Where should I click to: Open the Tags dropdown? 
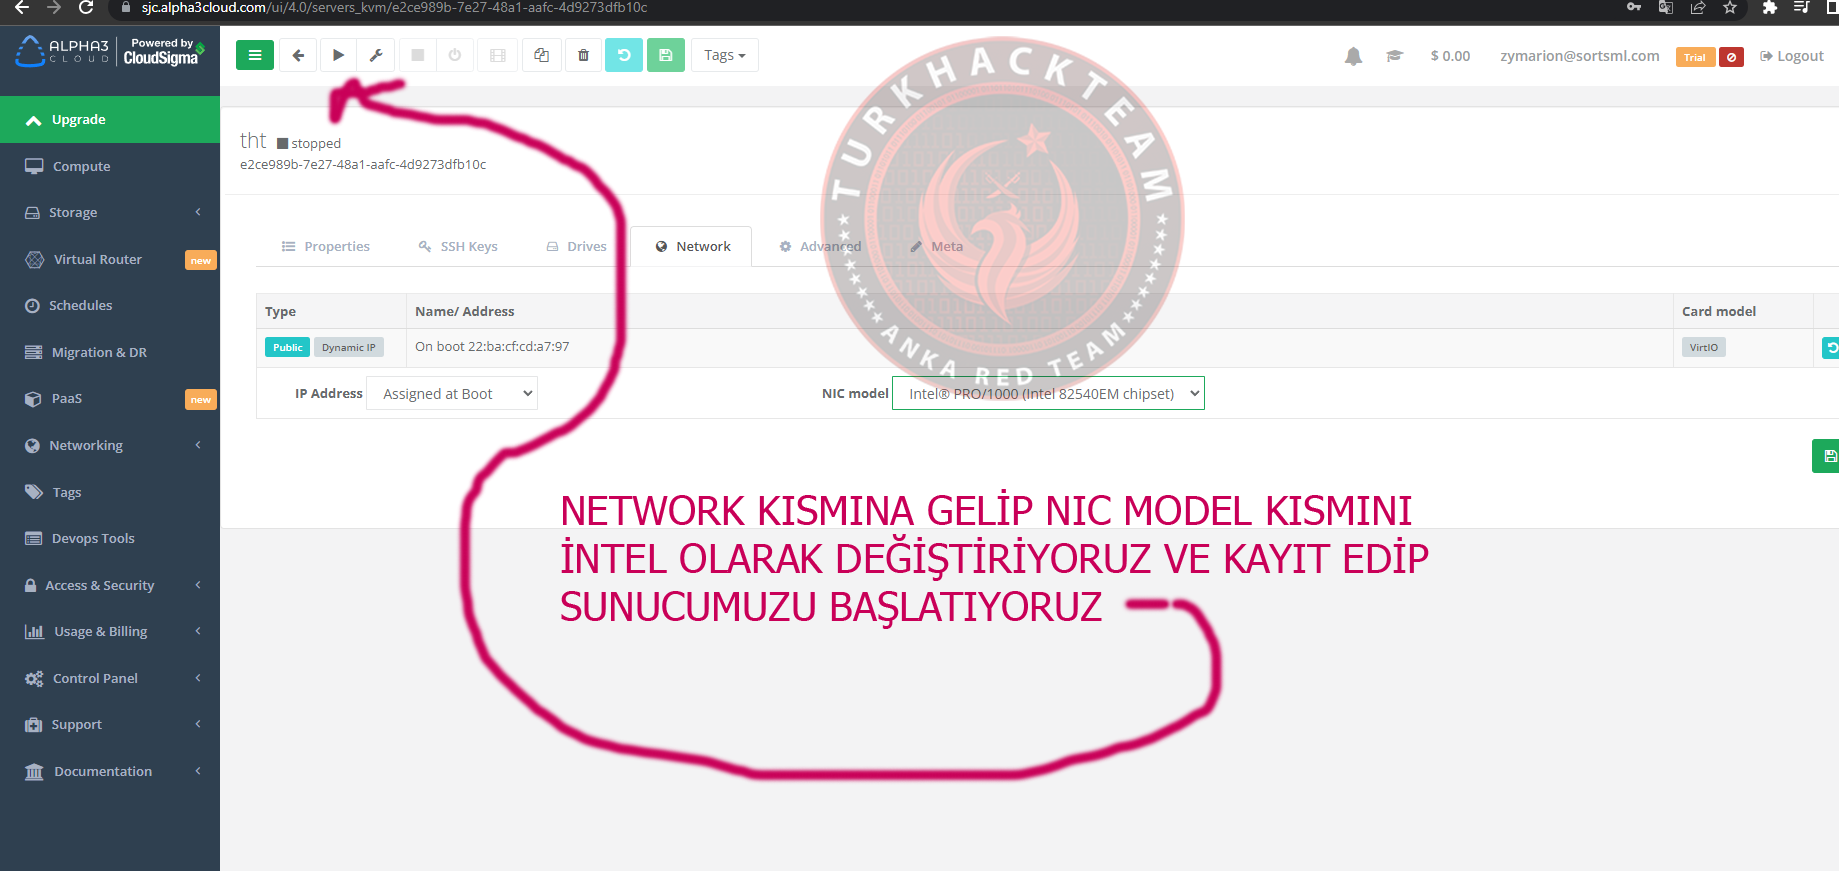coord(725,55)
